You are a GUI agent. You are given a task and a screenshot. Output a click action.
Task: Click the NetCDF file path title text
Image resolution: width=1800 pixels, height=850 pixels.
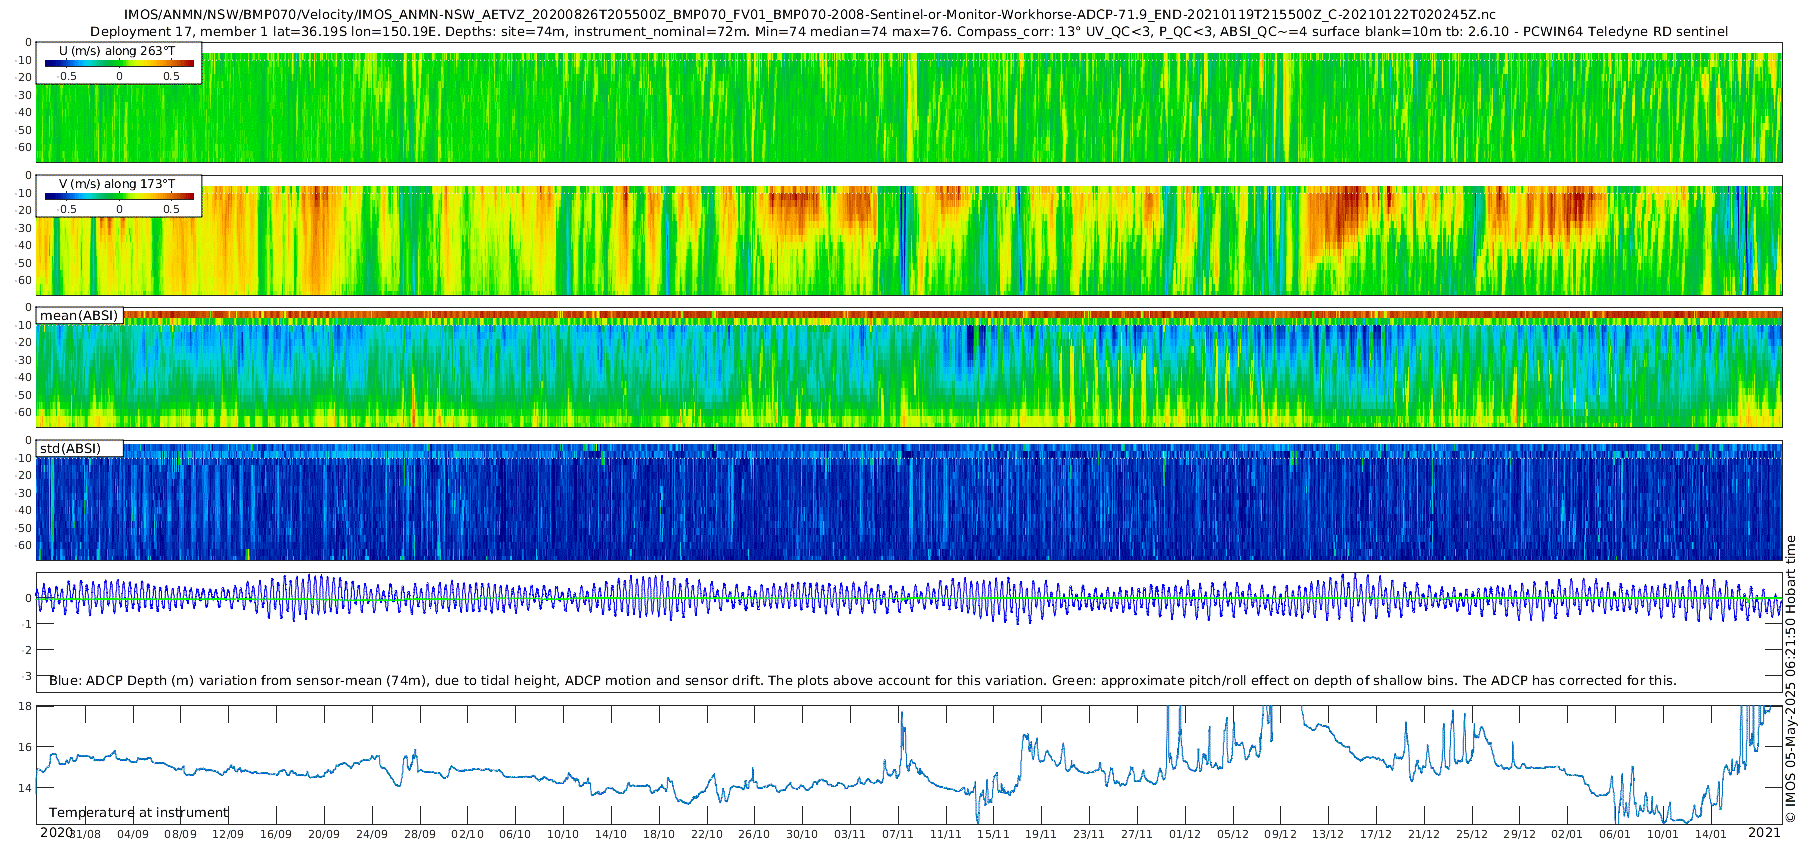click(x=810, y=15)
